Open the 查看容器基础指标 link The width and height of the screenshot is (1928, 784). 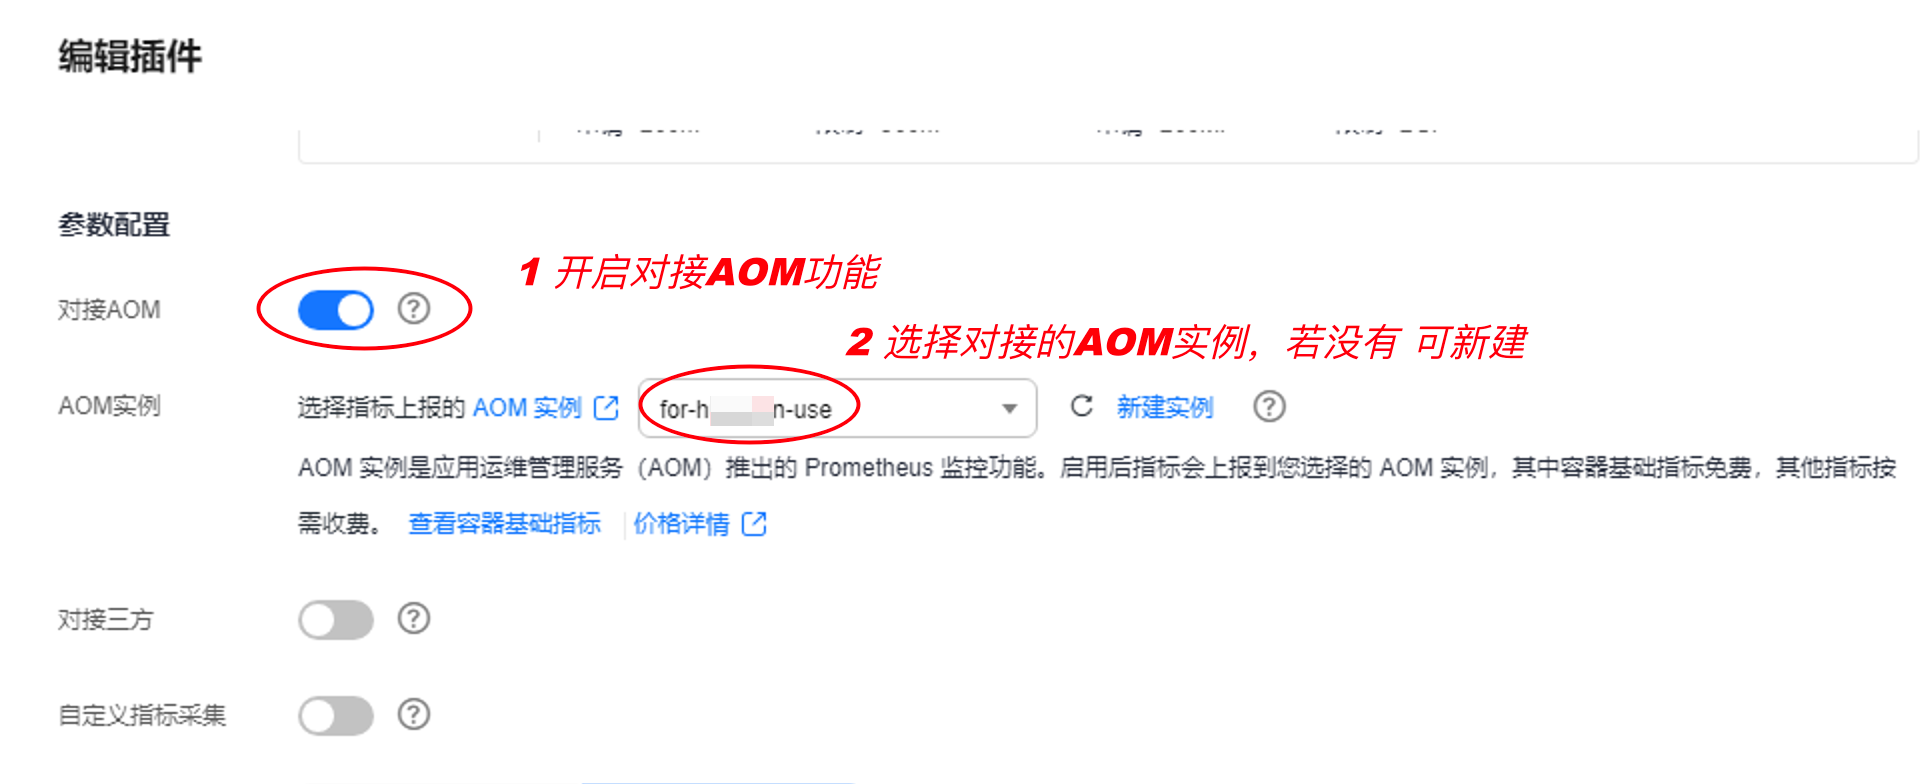pyautogui.click(x=504, y=523)
